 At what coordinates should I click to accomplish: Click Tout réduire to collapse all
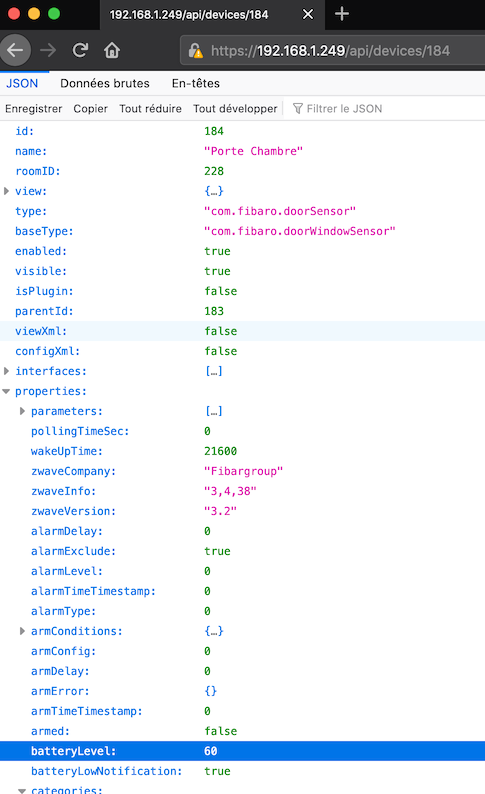coord(150,108)
